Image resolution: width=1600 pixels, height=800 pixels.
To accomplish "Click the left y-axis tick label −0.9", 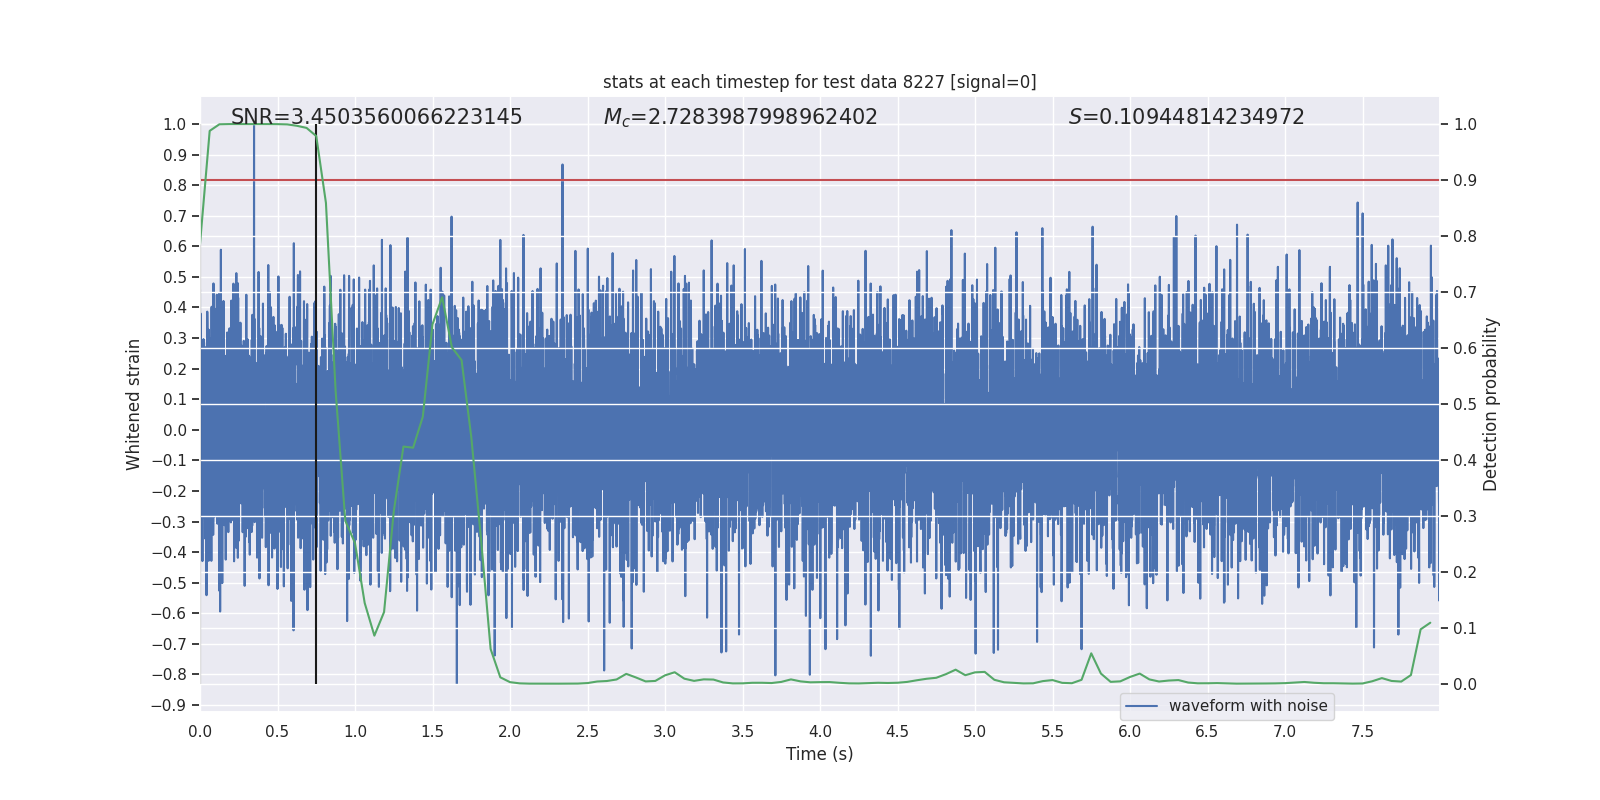I will click(169, 706).
